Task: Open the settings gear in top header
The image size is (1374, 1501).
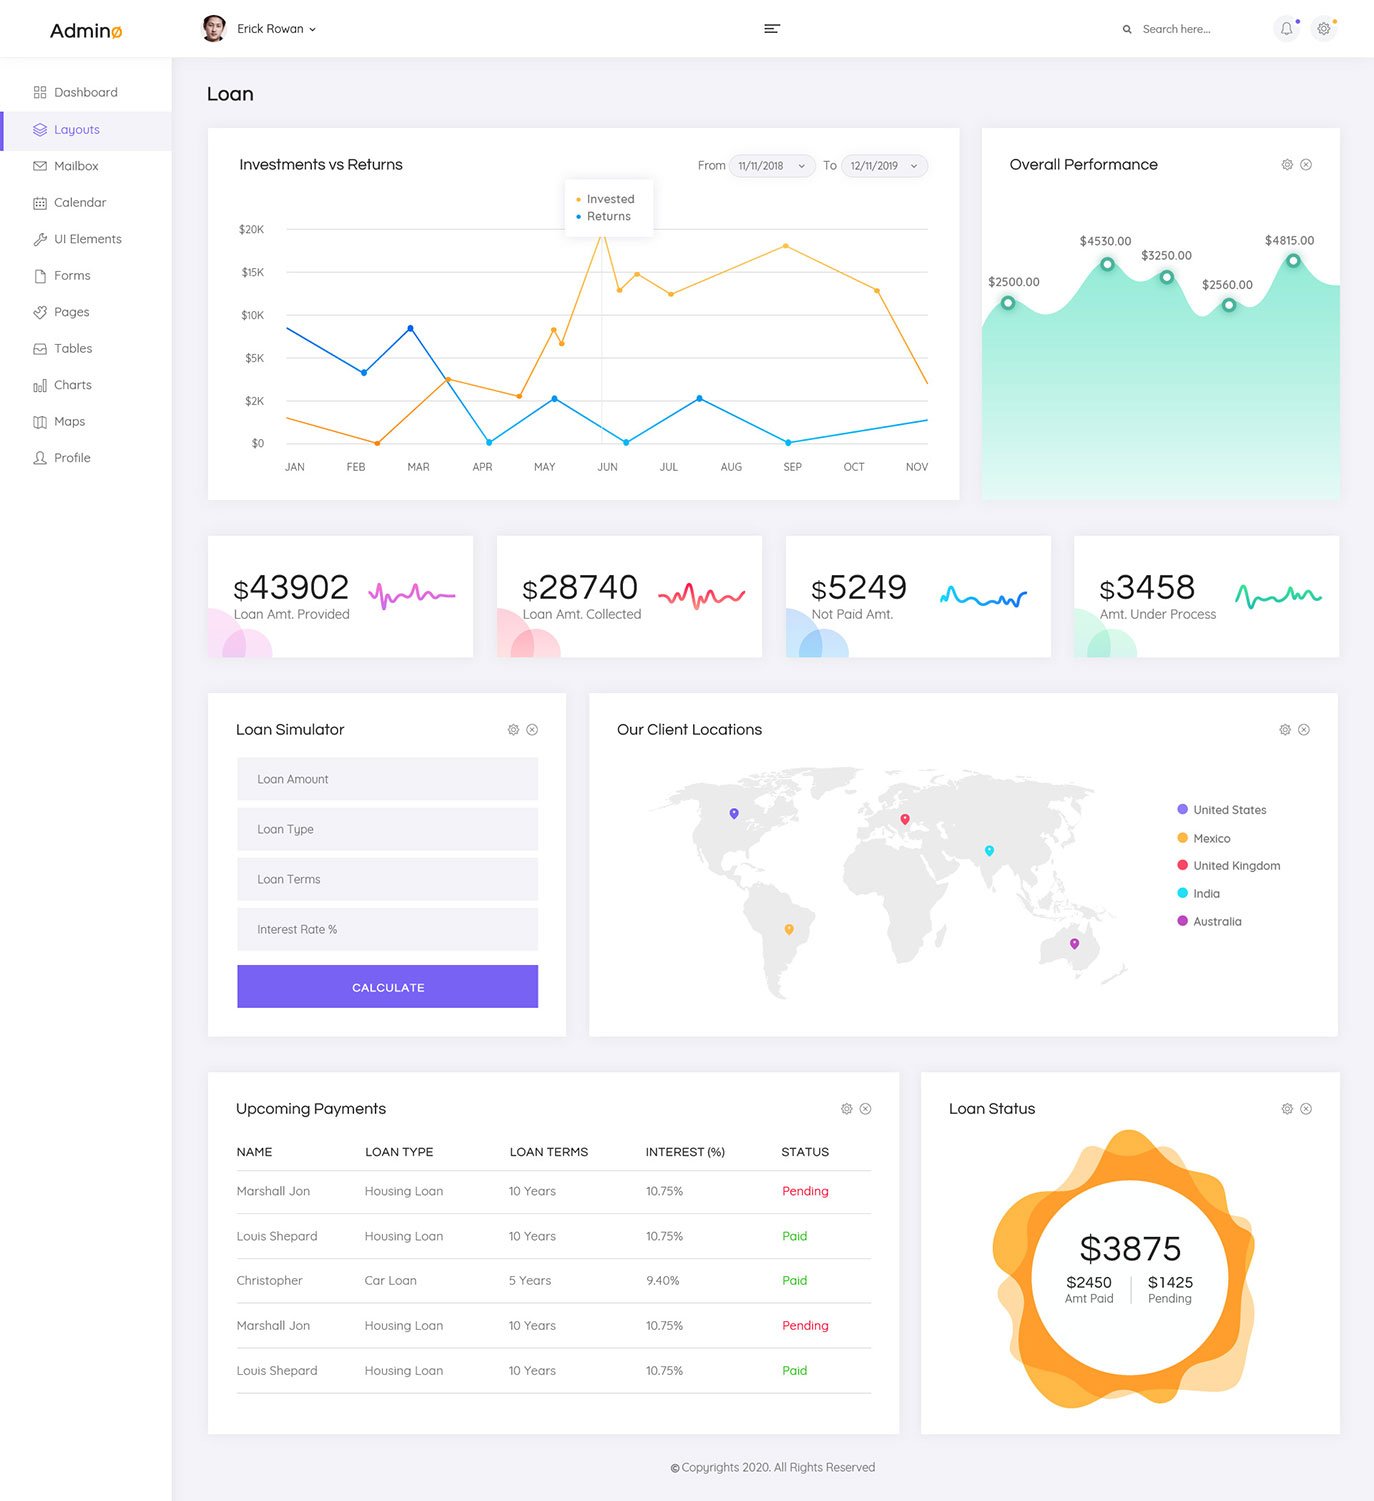Action: [1323, 29]
